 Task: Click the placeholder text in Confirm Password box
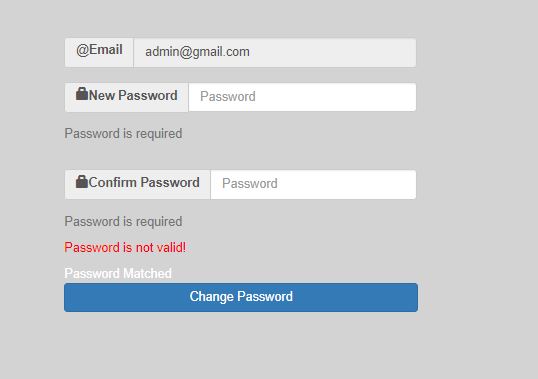(250, 183)
